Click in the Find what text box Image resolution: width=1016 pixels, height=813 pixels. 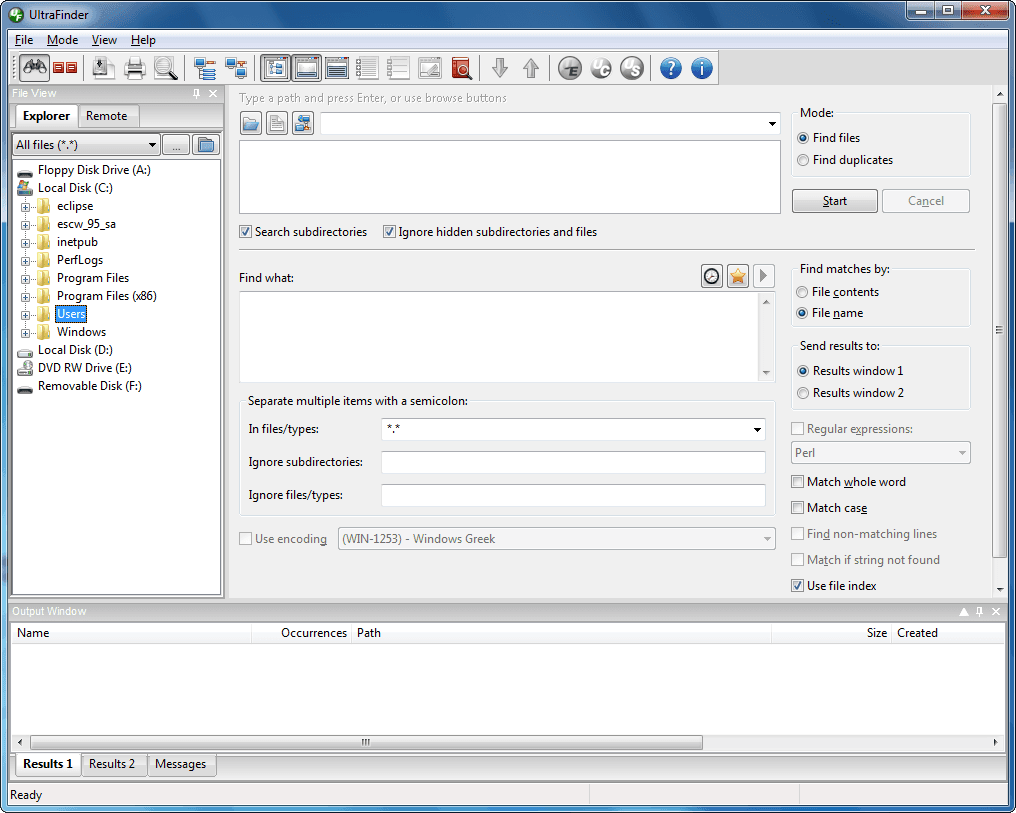pos(500,337)
